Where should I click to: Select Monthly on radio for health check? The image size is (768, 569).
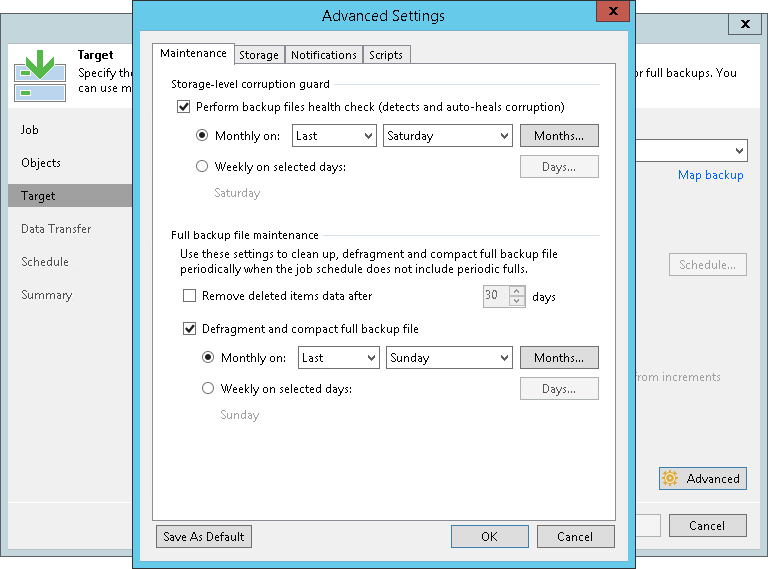click(x=202, y=136)
